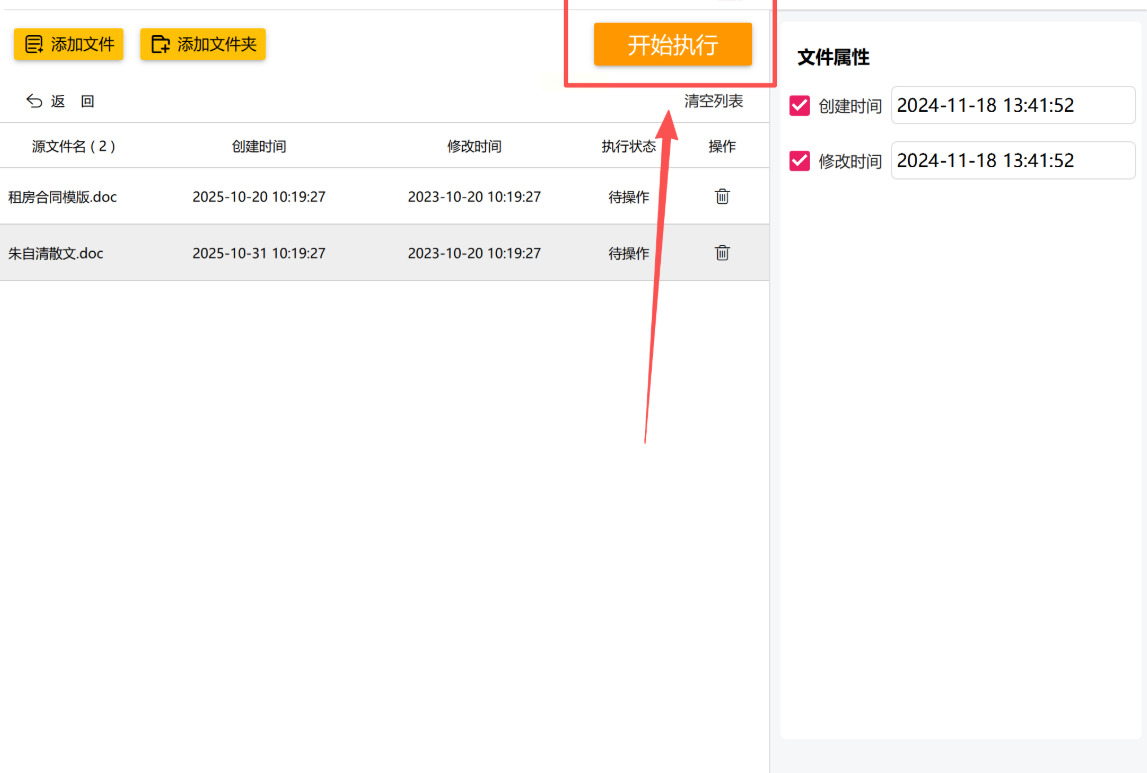Click the folder icon on 添加文件夹

click(x=160, y=45)
